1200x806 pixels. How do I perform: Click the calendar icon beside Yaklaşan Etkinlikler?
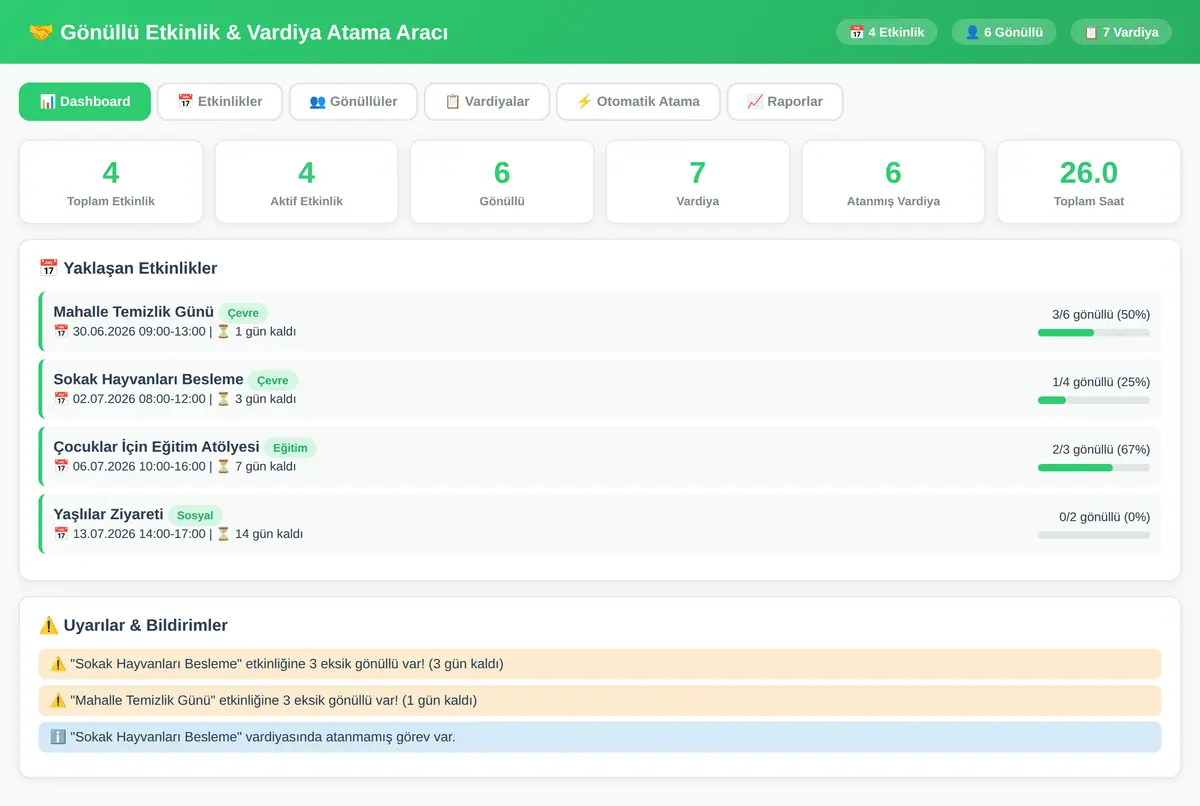click(48, 268)
